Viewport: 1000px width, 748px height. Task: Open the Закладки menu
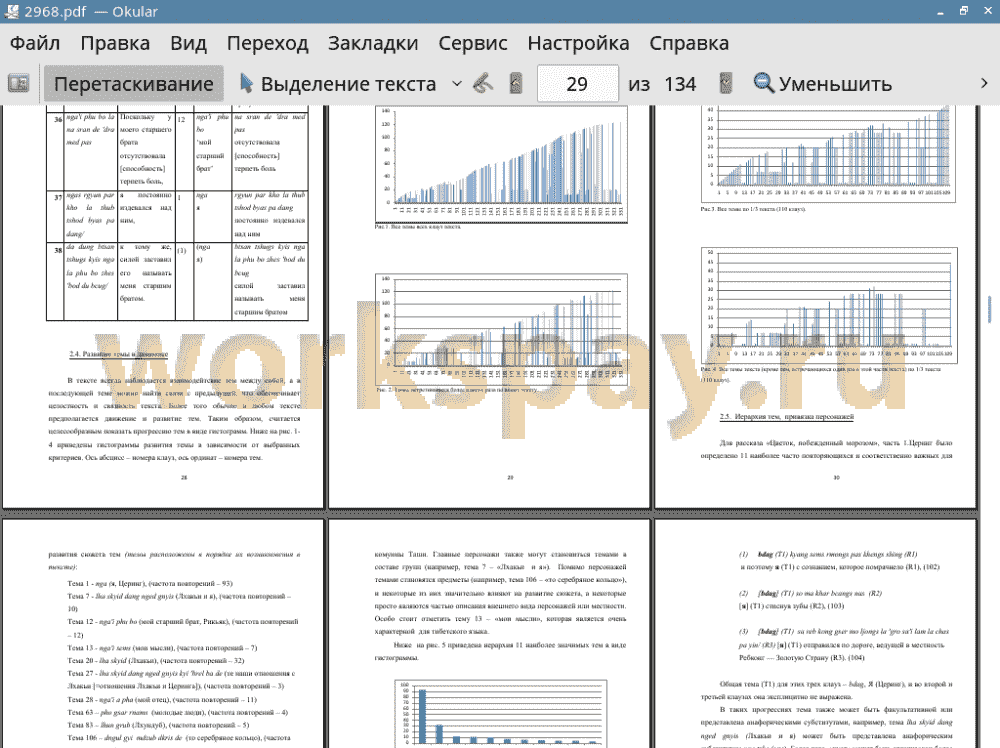pyautogui.click(x=373, y=43)
